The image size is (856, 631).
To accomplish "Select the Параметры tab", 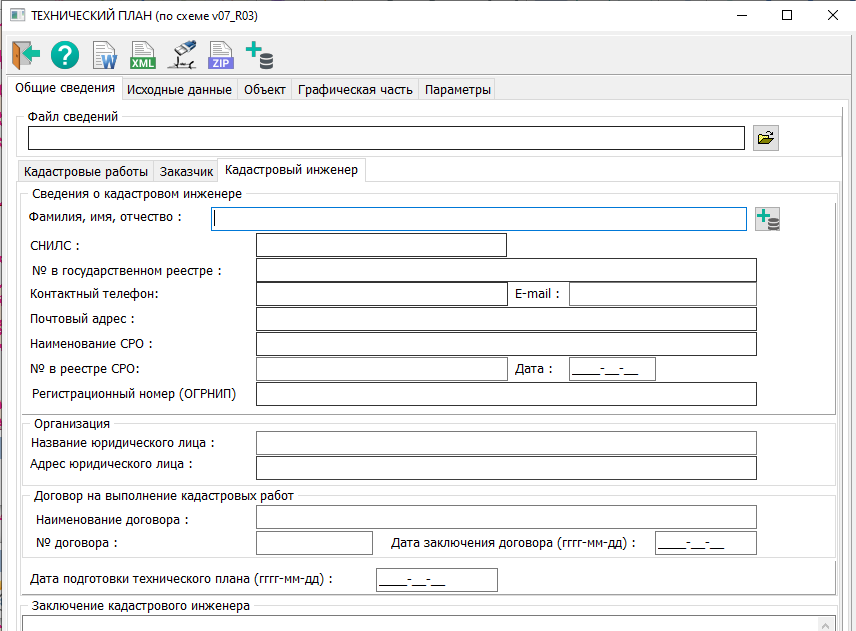I will tap(457, 90).
